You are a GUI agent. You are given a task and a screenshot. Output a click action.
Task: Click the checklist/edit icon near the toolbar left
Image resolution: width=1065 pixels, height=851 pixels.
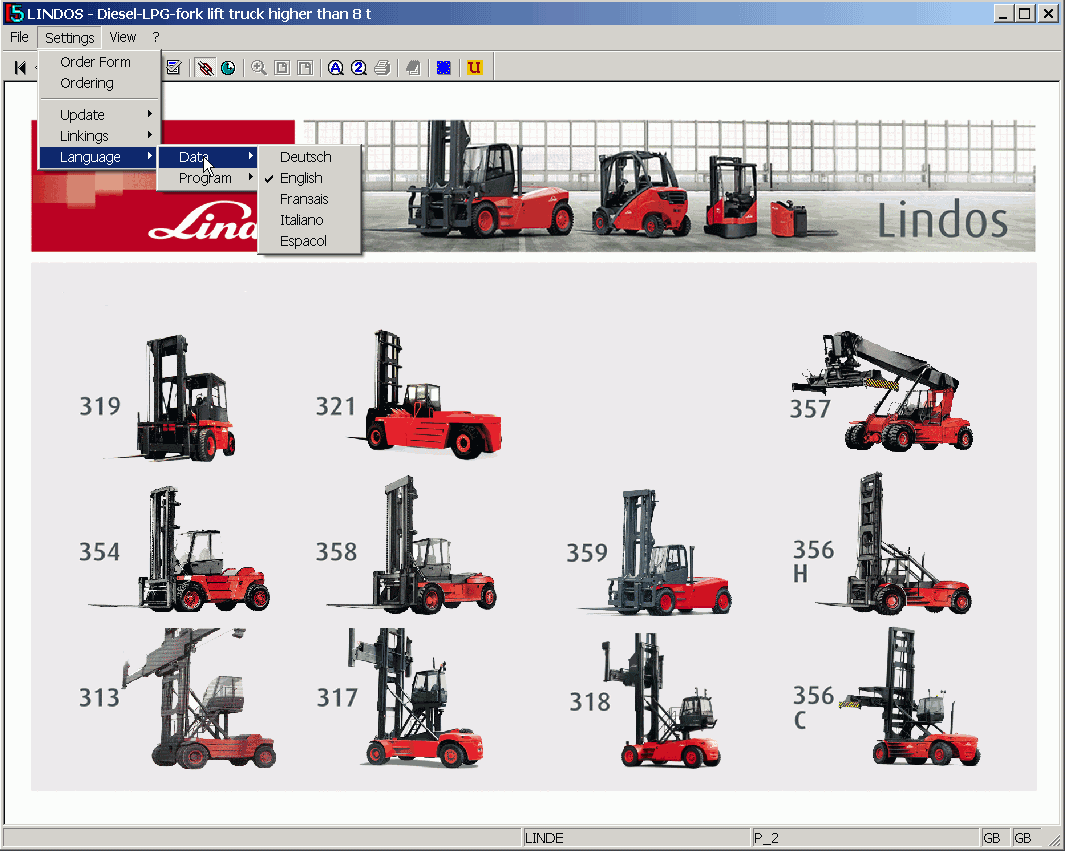pyautogui.click(x=174, y=68)
